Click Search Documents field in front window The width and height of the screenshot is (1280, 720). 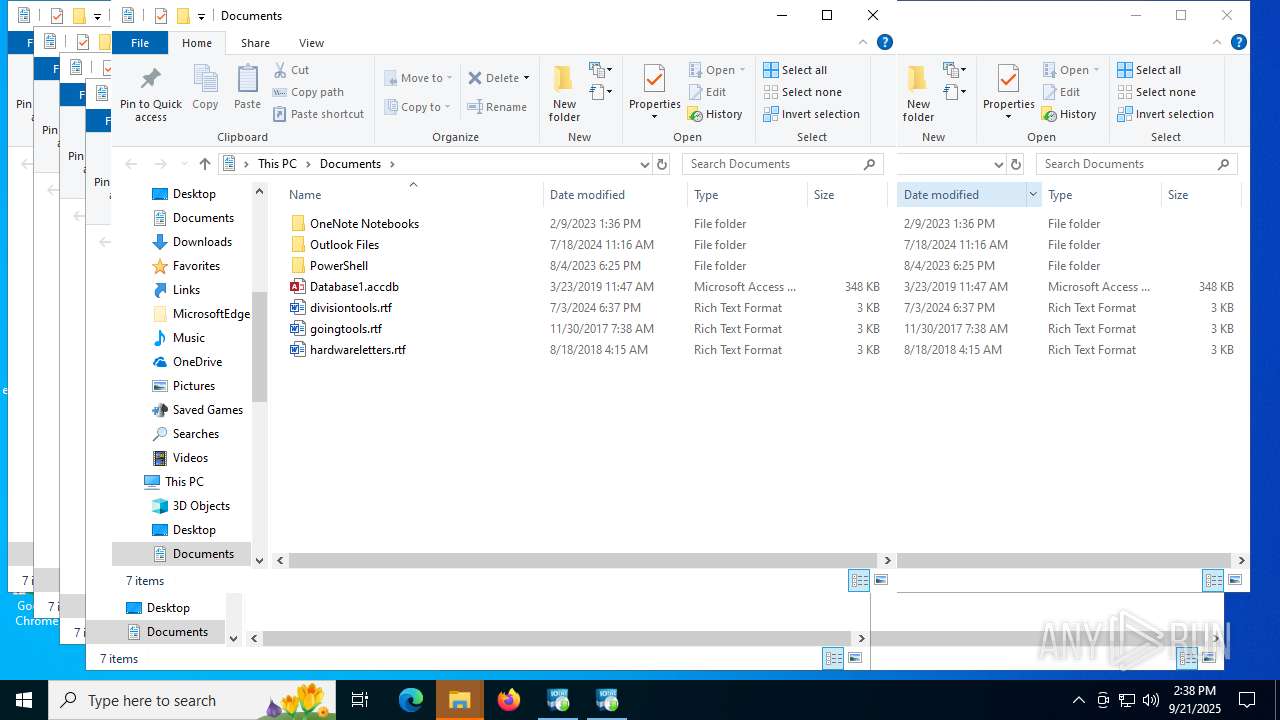tap(774, 164)
